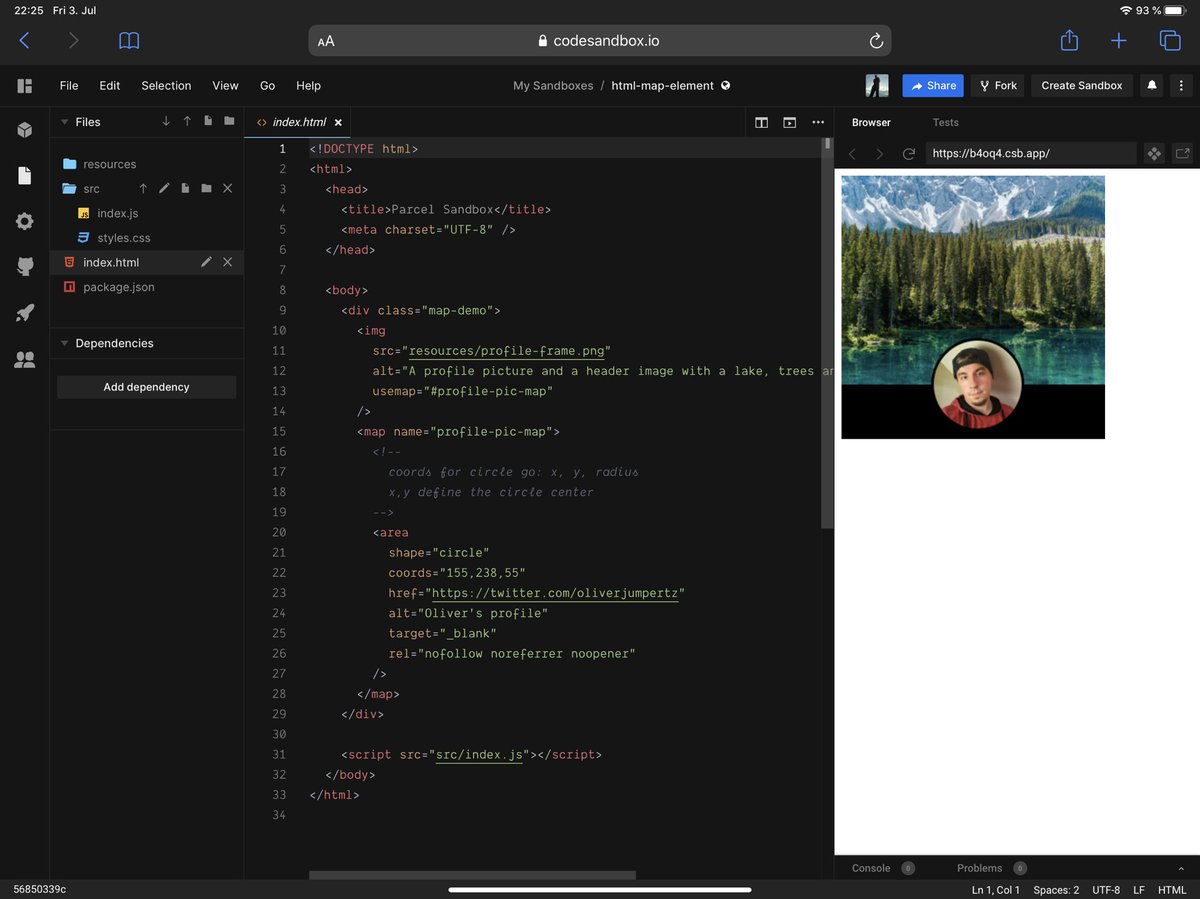
Task: Open package.json in file tree
Action: point(119,287)
